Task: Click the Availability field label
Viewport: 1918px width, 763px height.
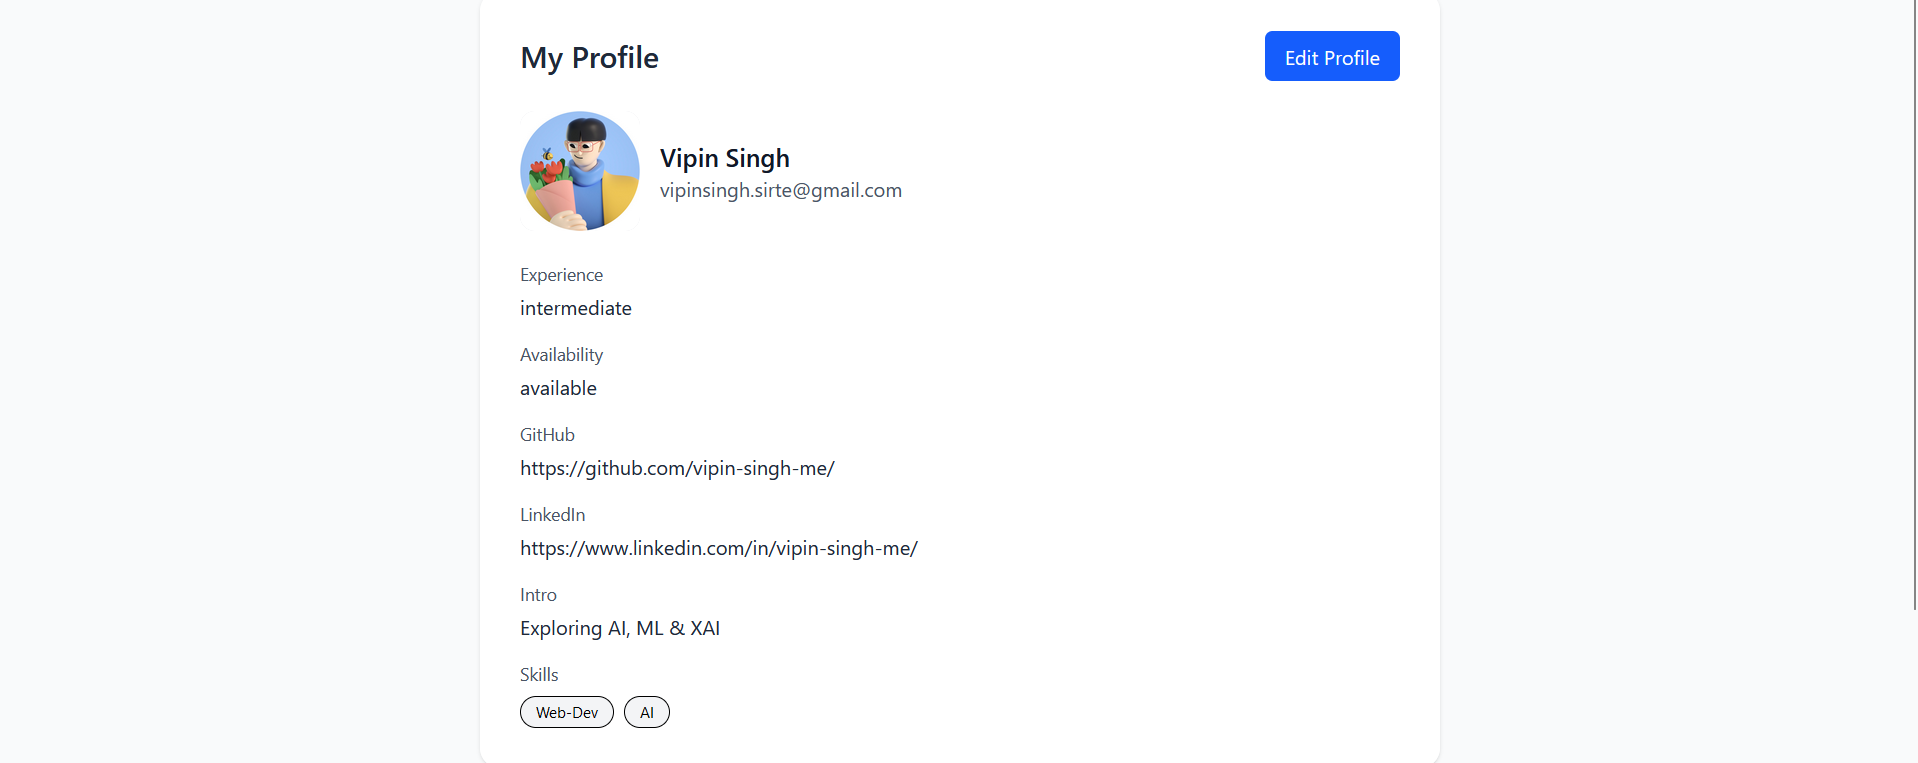Action: [x=561, y=355]
